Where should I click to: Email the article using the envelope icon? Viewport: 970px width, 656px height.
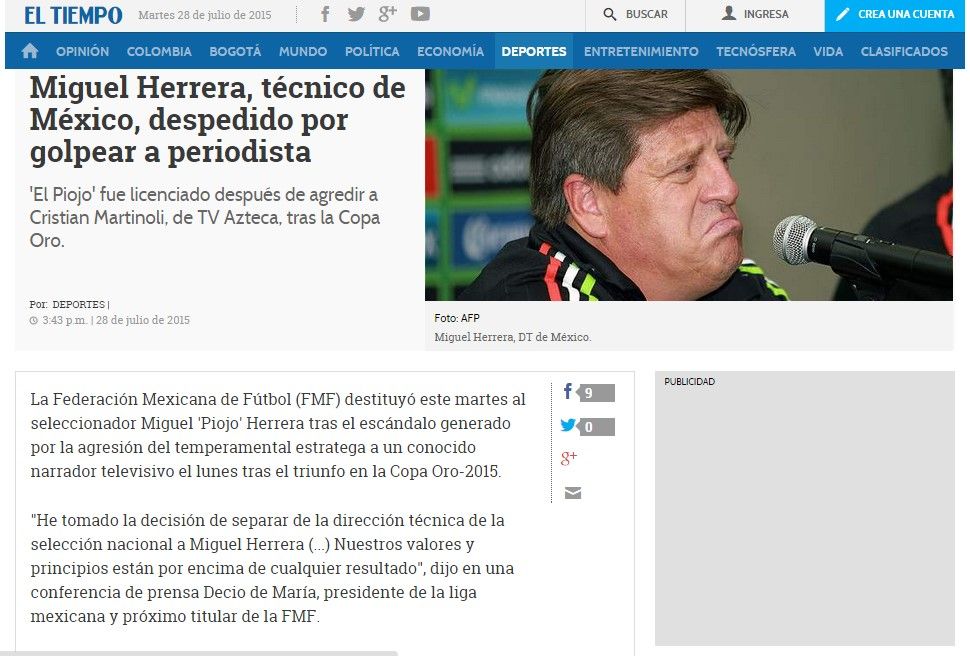pyautogui.click(x=573, y=493)
